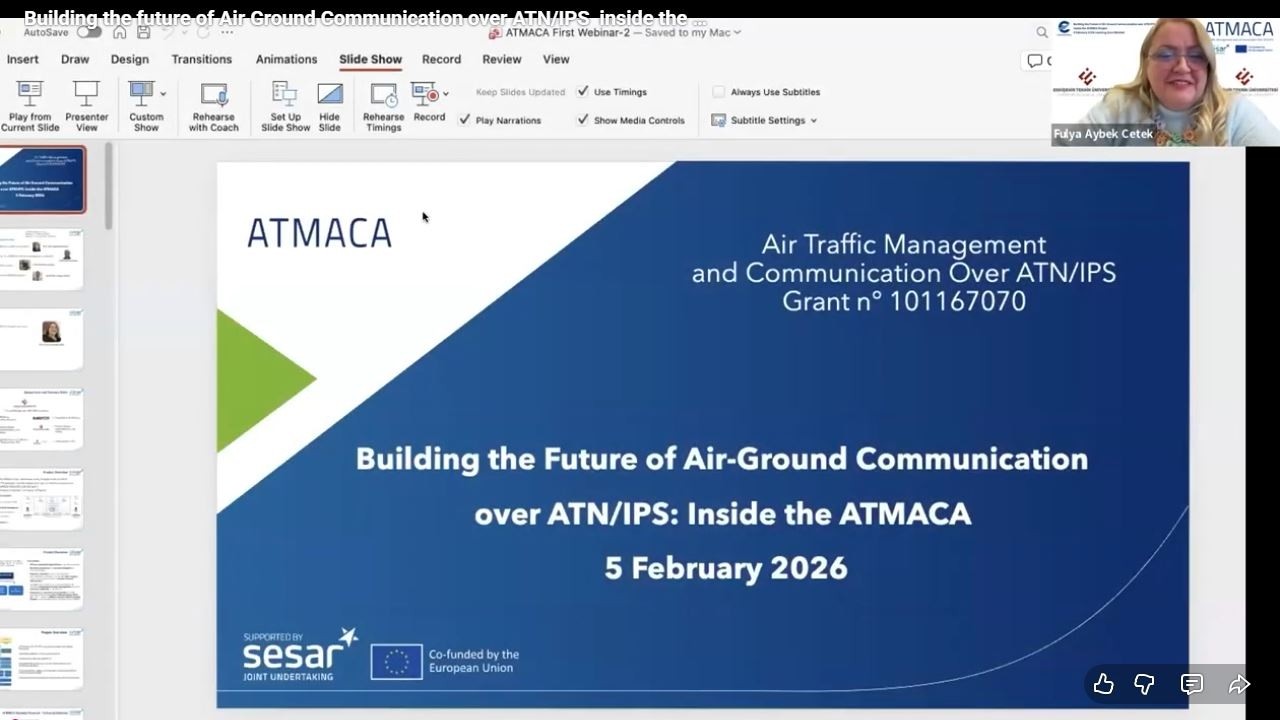
Task: Click the Play from Current Slide icon
Action: (x=30, y=94)
